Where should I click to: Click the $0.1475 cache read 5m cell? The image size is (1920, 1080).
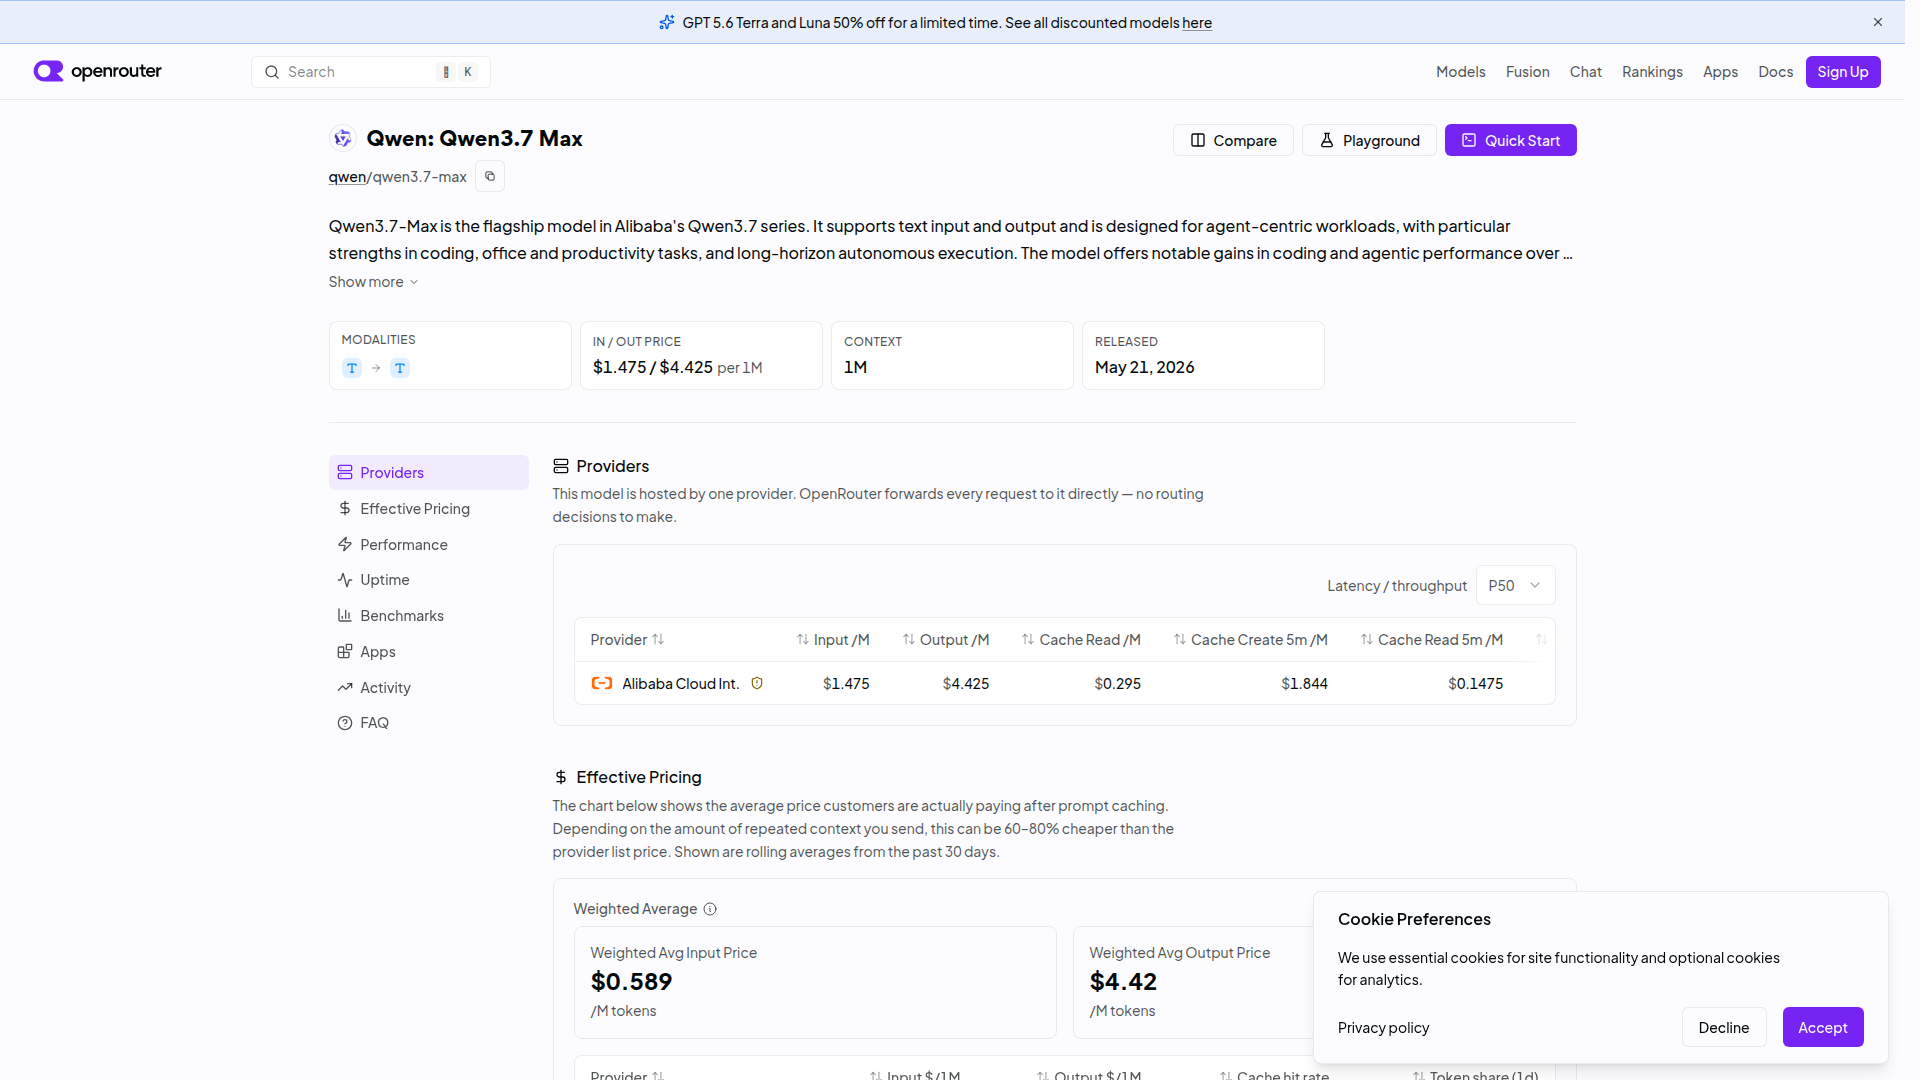pos(1475,684)
